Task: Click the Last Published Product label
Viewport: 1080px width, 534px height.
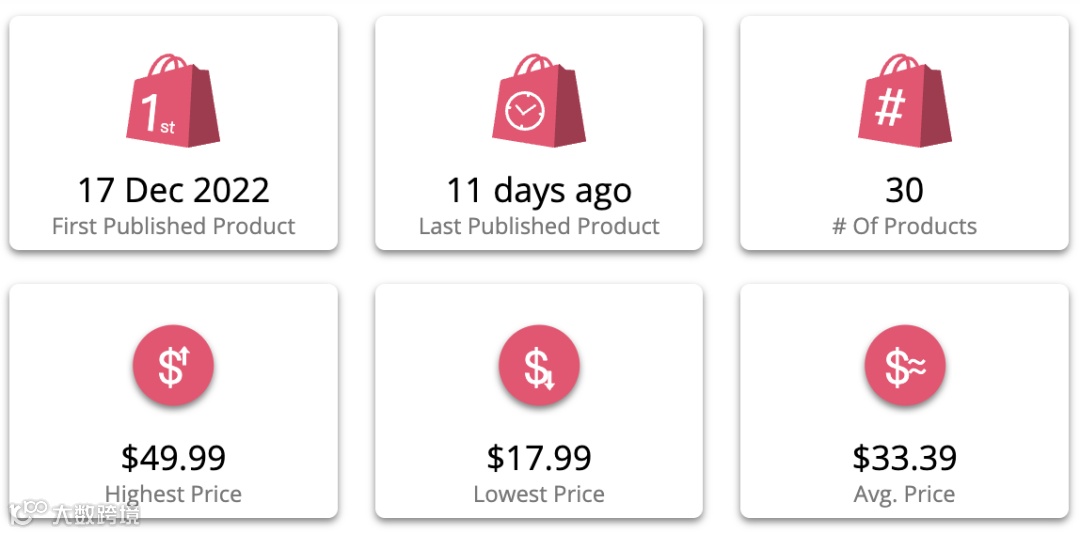Action: coord(539,226)
